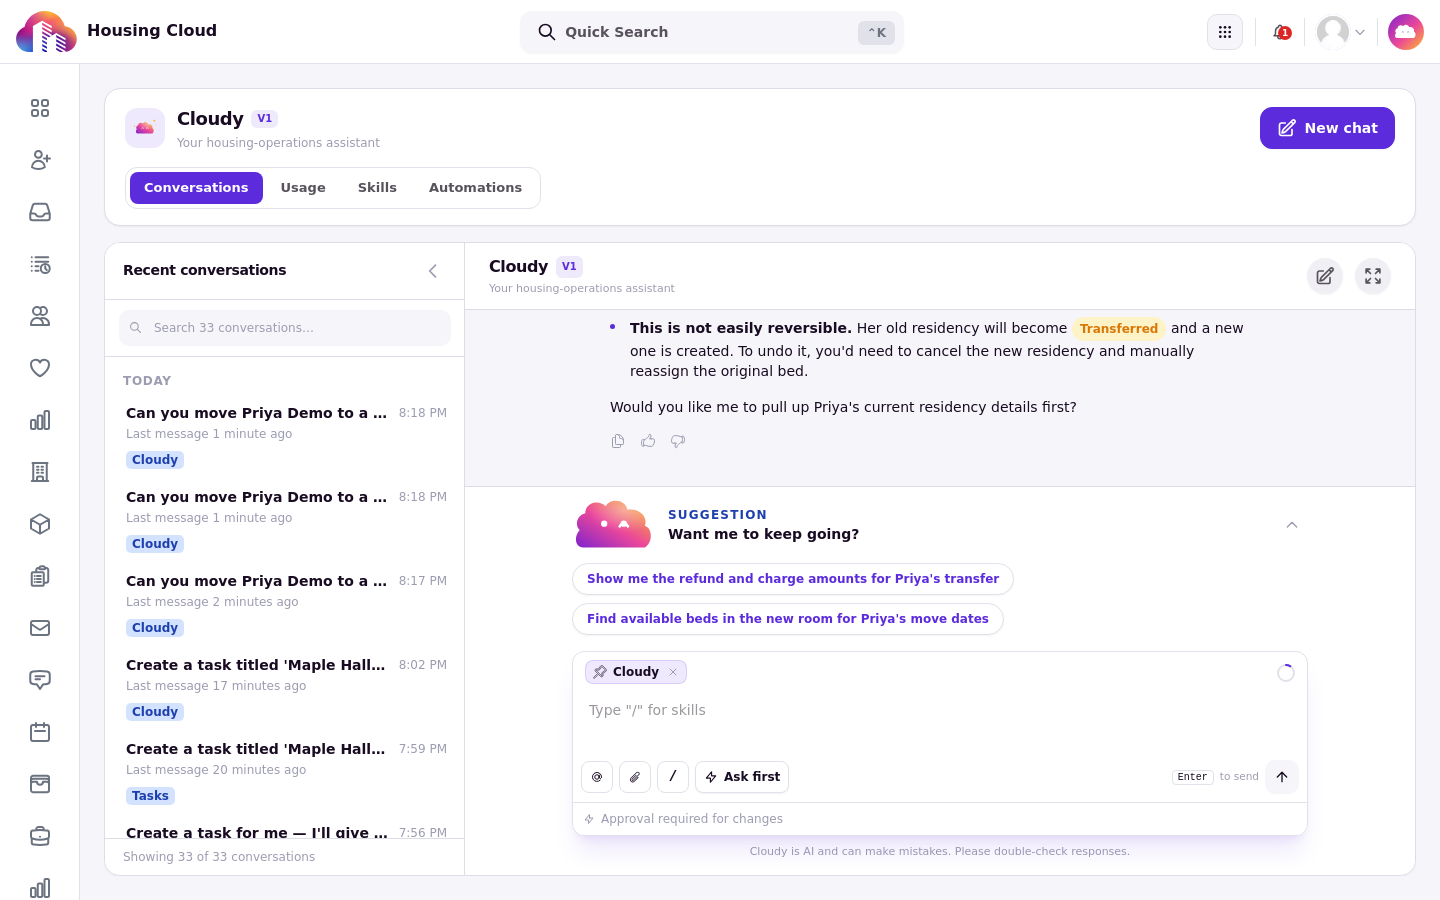Click the Cloudy avatar in top right
The width and height of the screenshot is (1440, 900).
[x=1406, y=32]
